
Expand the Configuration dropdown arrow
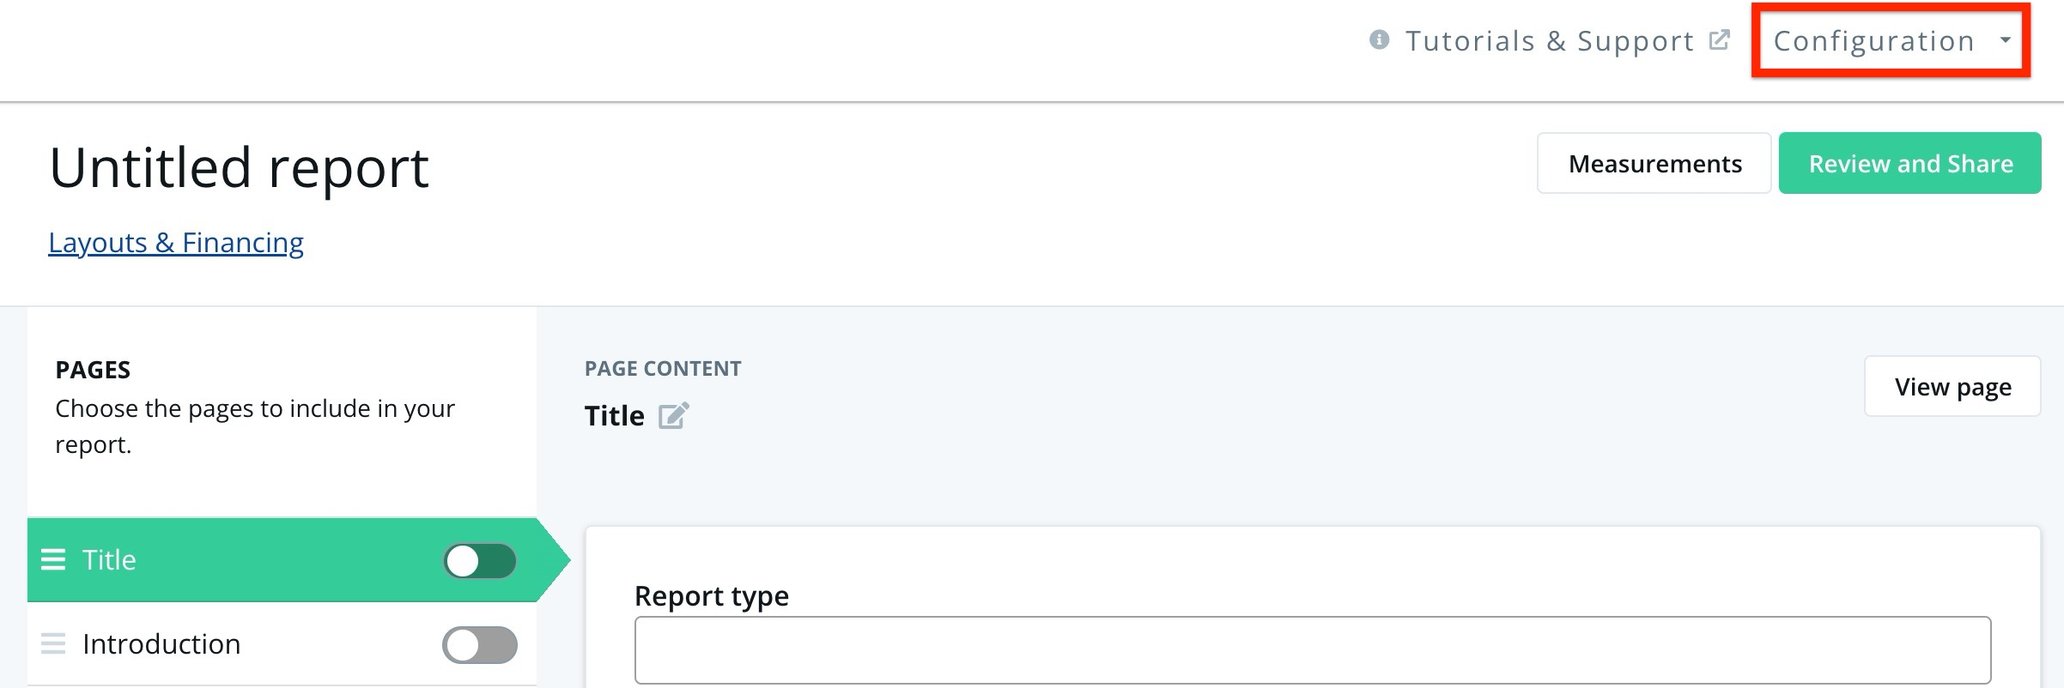pos(2006,40)
